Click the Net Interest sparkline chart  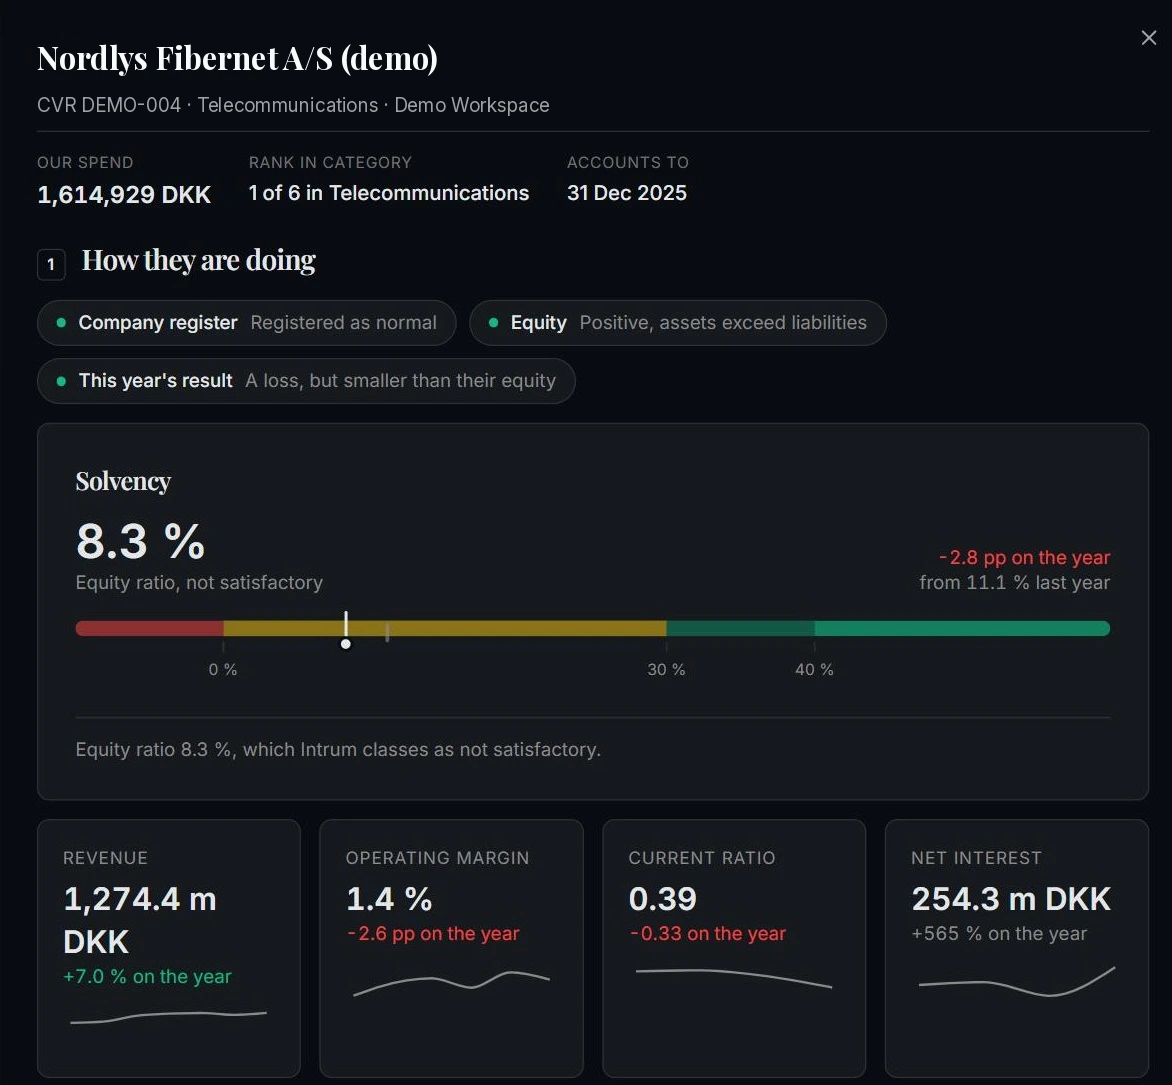[1017, 981]
